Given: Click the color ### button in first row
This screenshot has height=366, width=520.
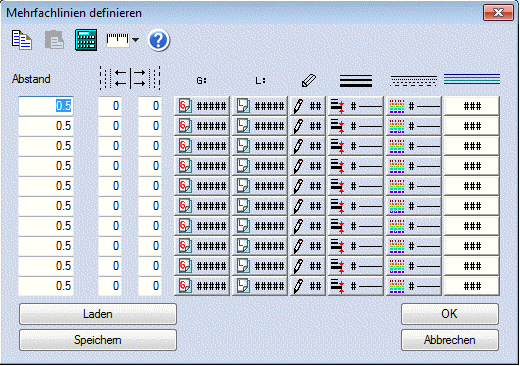Looking at the screenshot, I should click(472, 106).
